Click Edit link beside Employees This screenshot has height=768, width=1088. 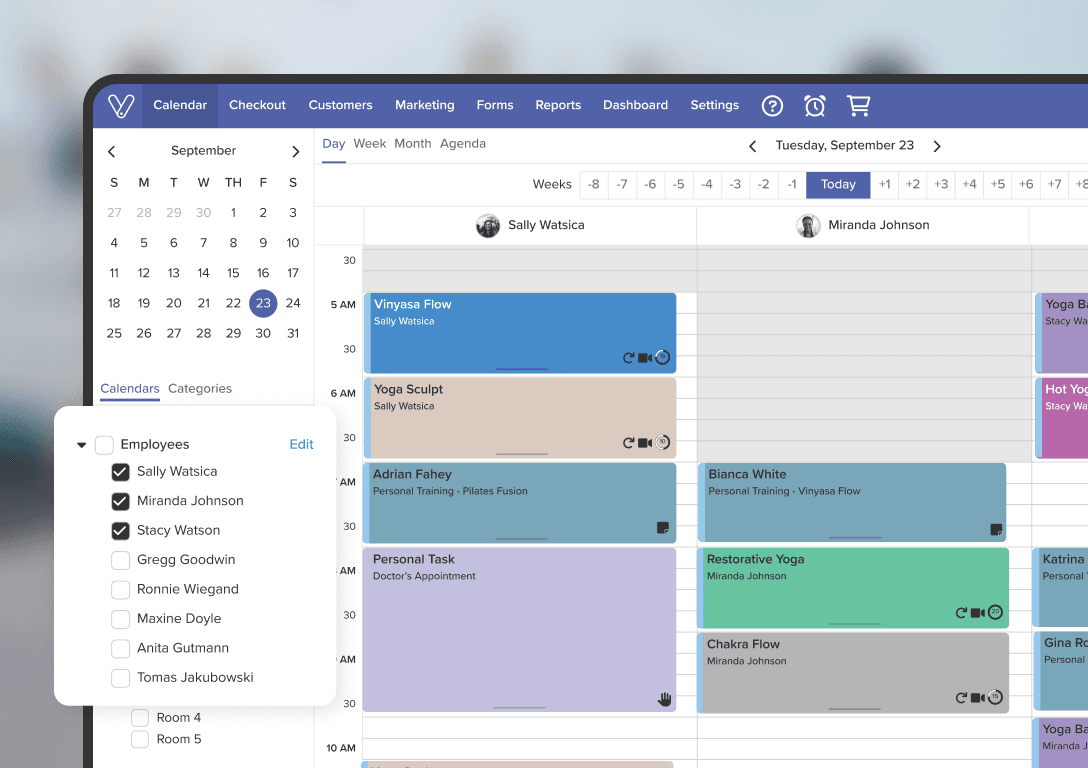tap(301, 445)
